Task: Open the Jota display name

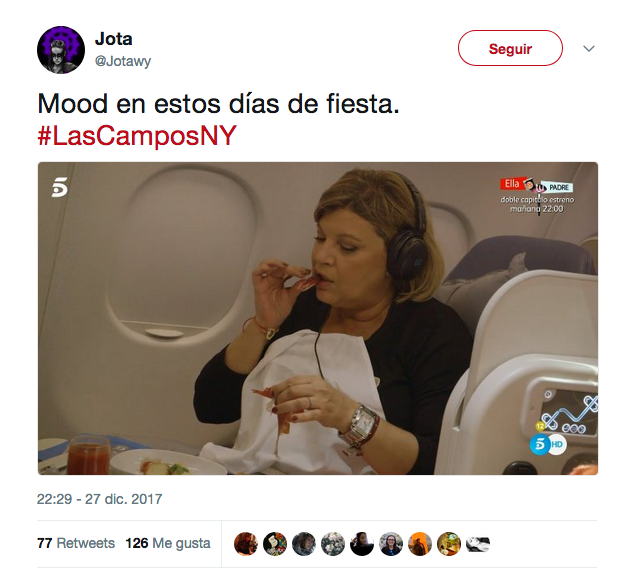Action: click(x=114, y=39)
